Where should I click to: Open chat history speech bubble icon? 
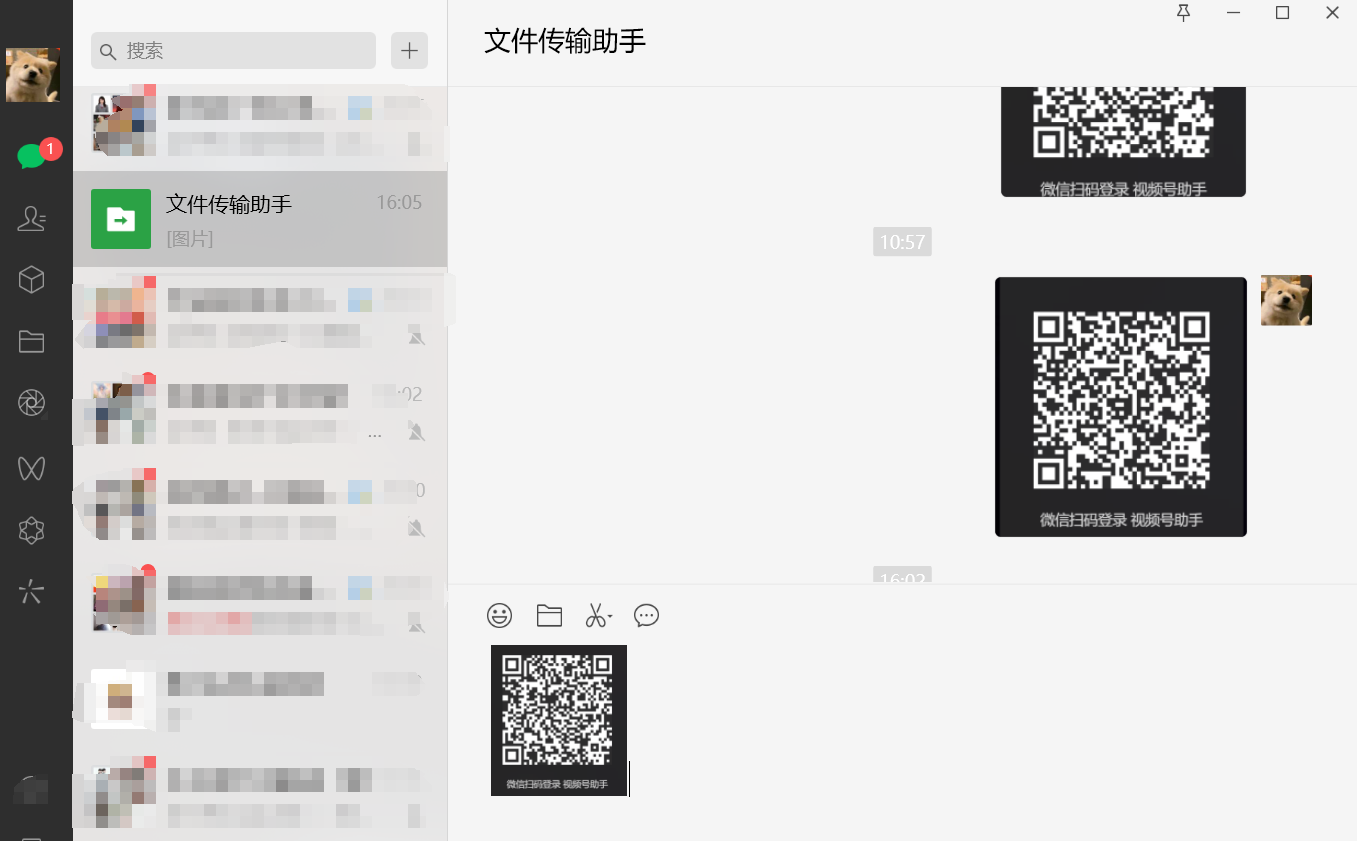(647, 616)
